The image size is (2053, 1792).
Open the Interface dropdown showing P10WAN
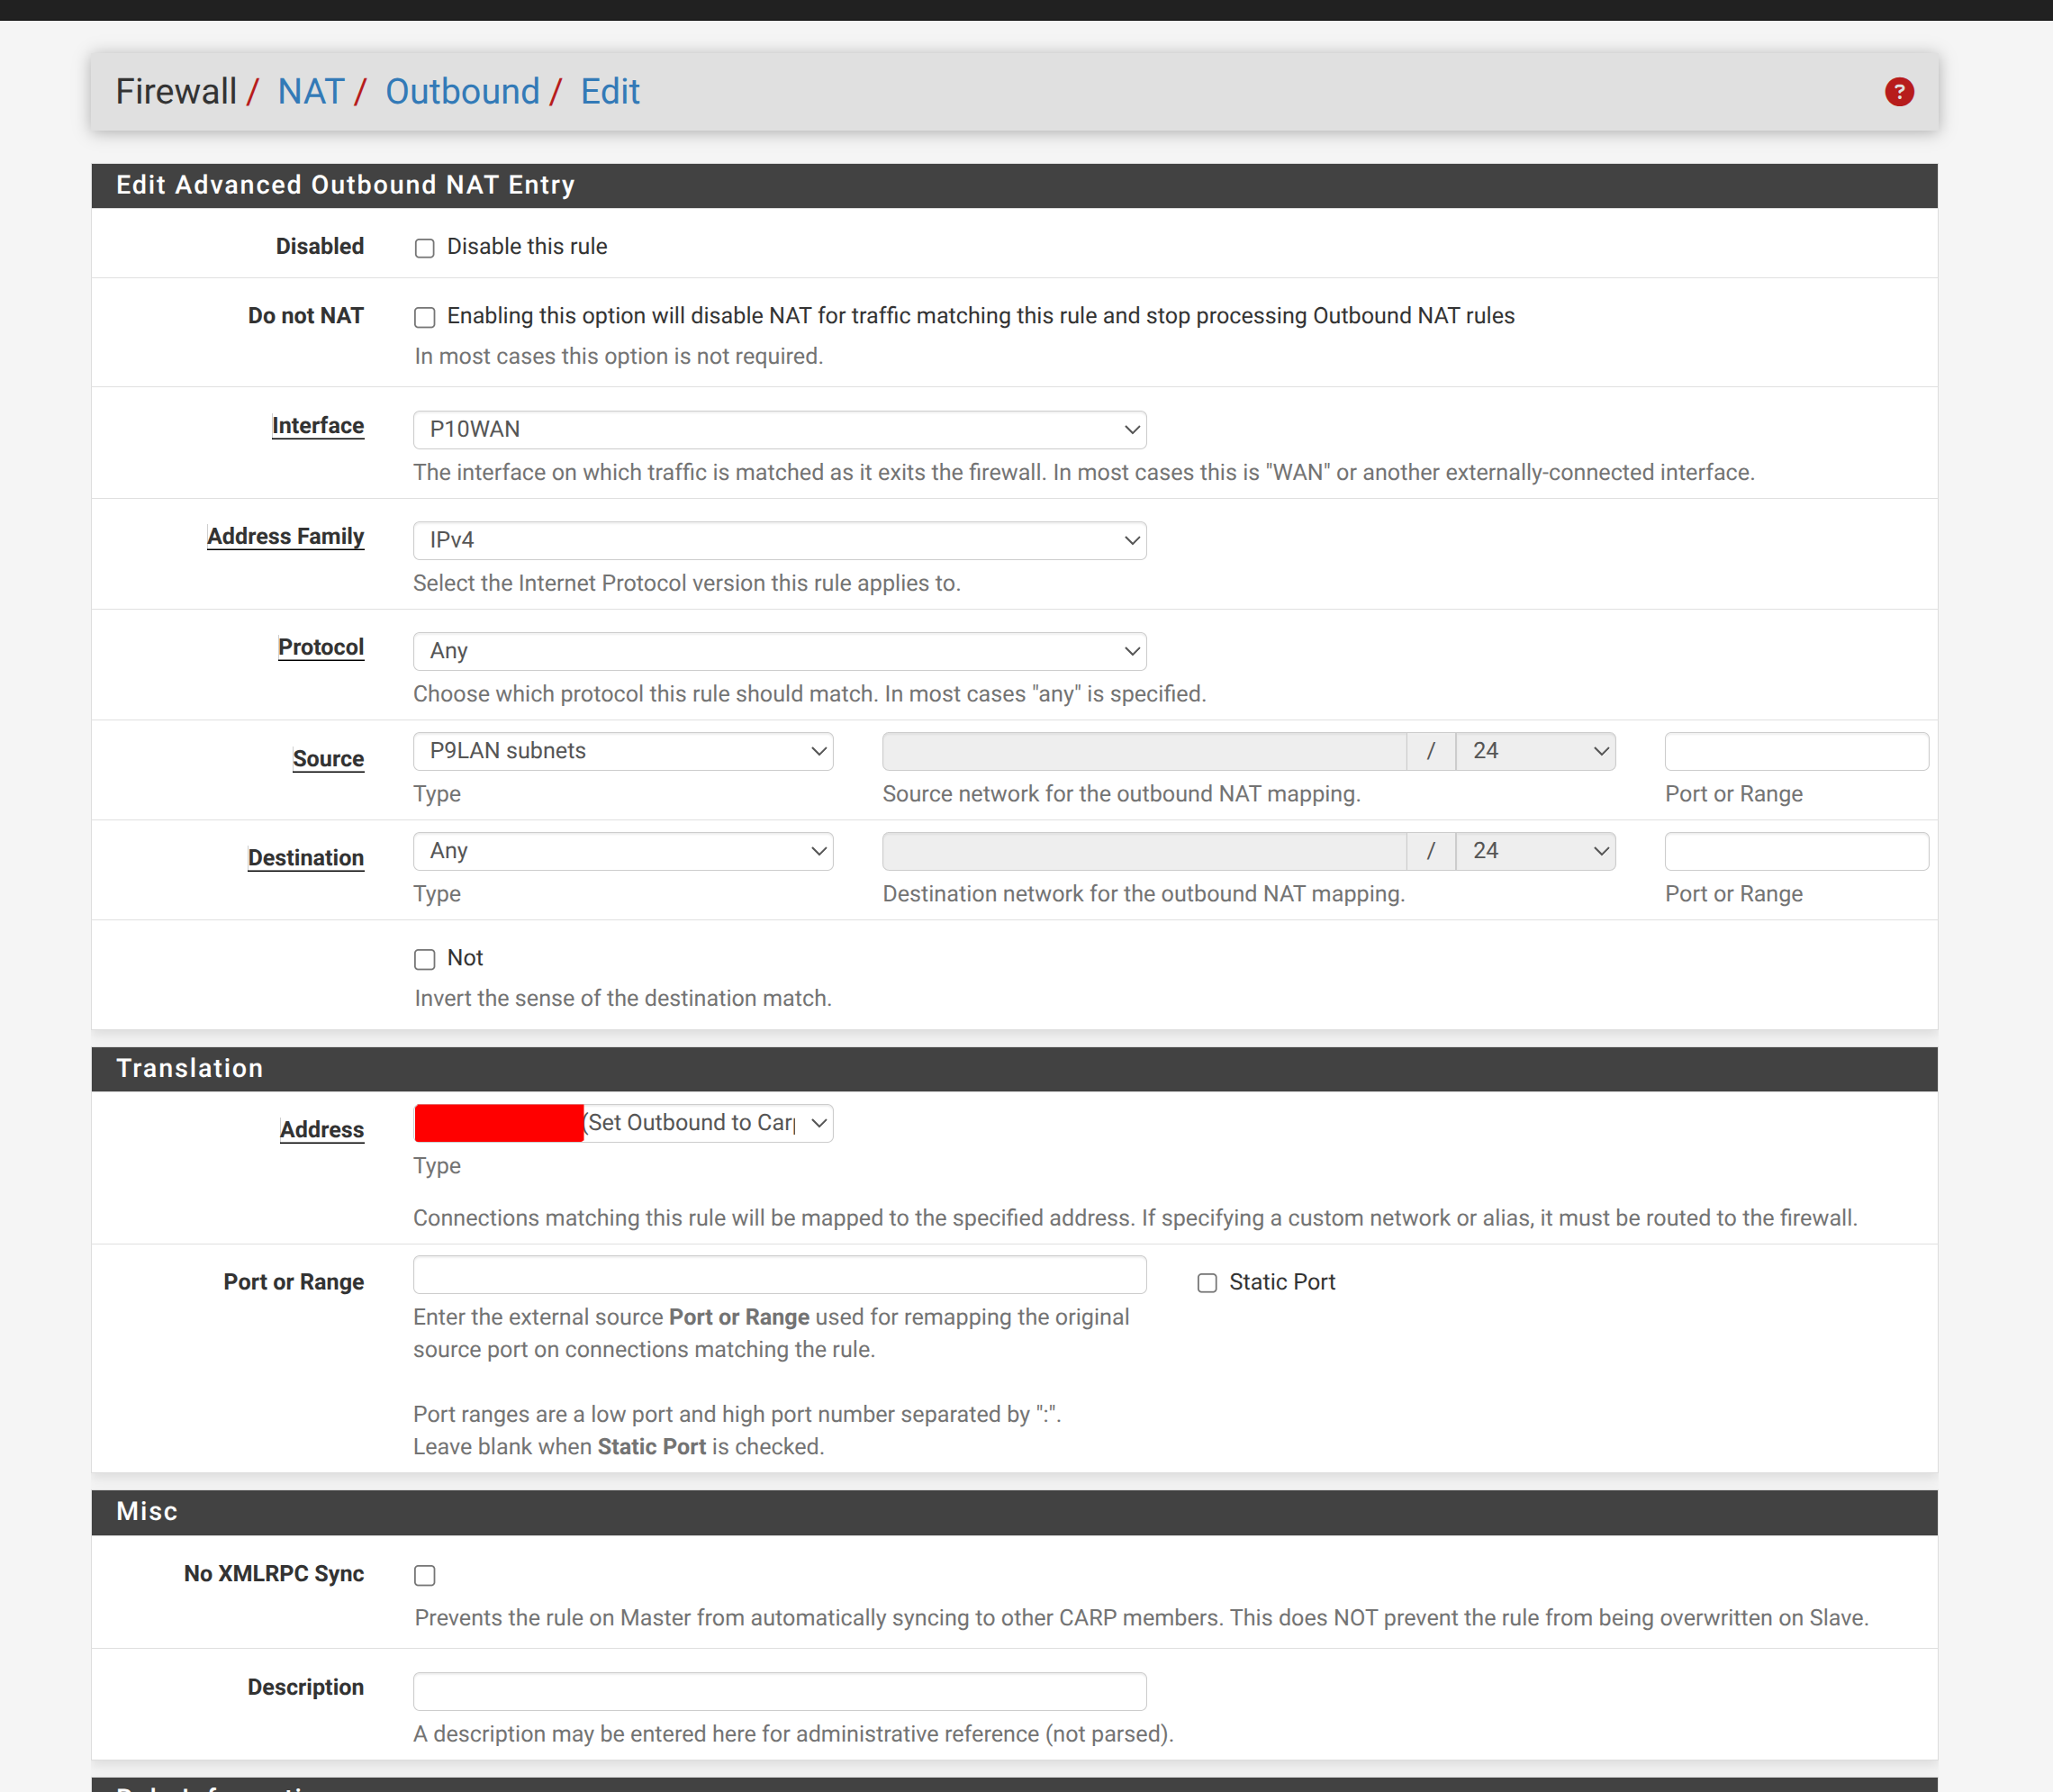pyautogui.click(x=779, y=430)
